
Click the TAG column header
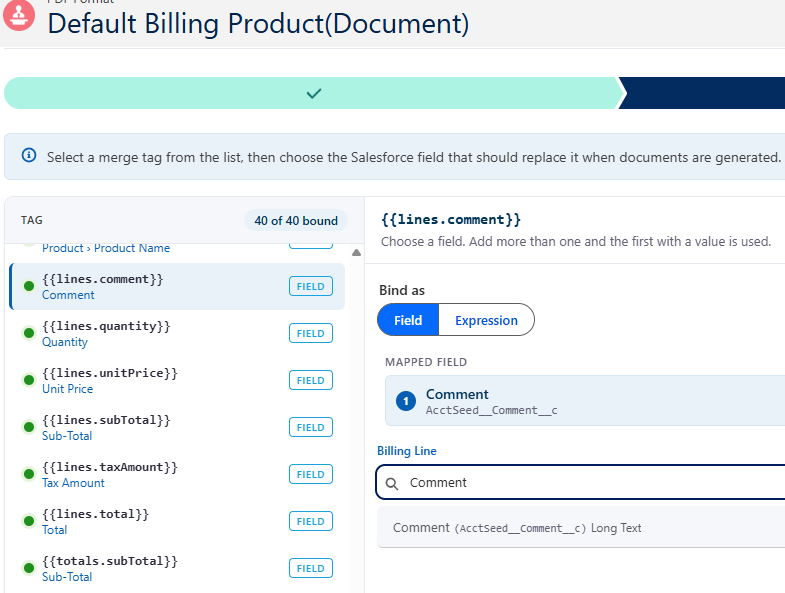(x=32, y=220)
